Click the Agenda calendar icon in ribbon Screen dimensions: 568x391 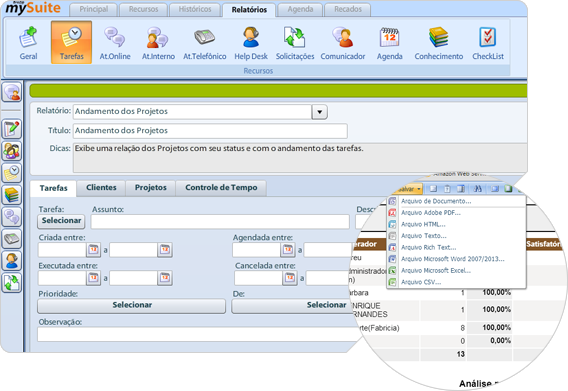(389, 43)
